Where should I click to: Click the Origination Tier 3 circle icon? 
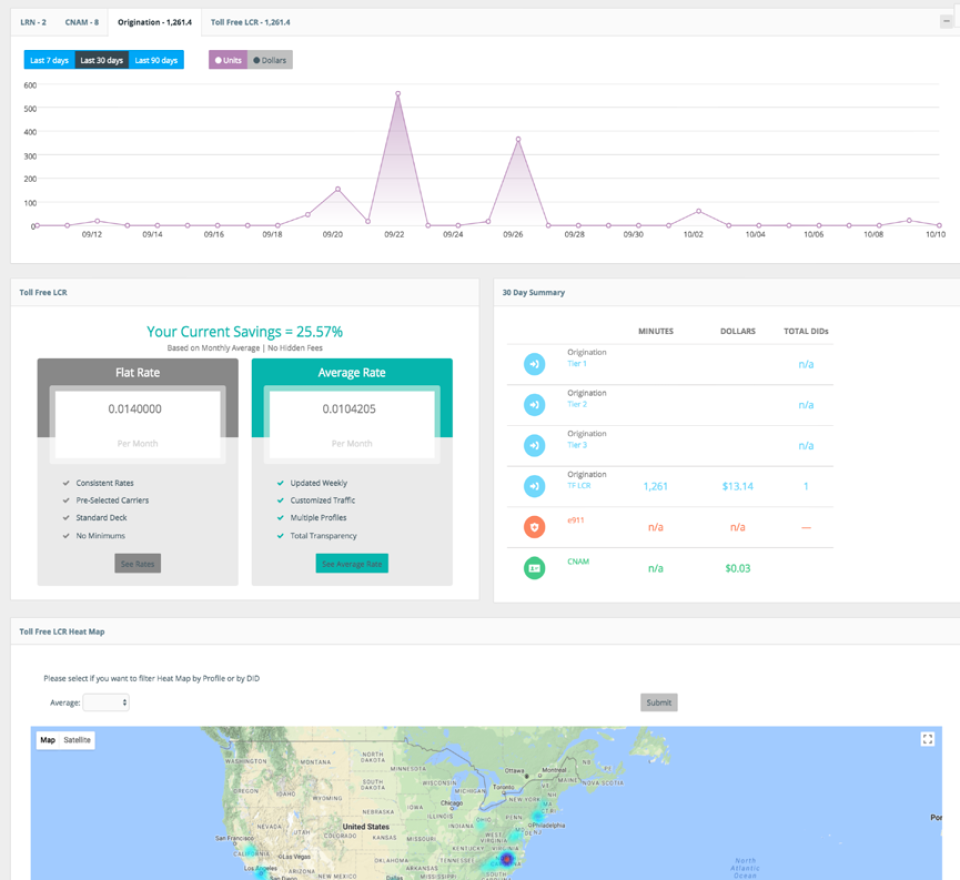click(533, 445)
